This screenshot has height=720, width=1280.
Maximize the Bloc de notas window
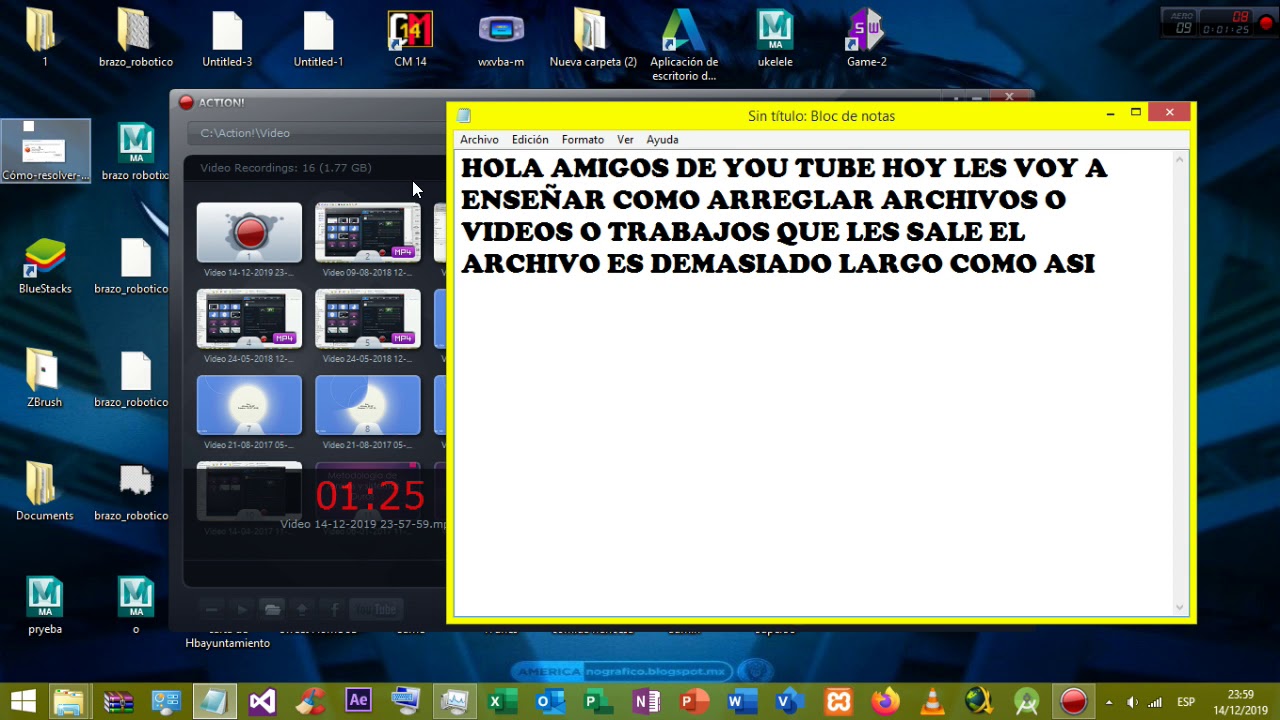tap(1136, 113)
